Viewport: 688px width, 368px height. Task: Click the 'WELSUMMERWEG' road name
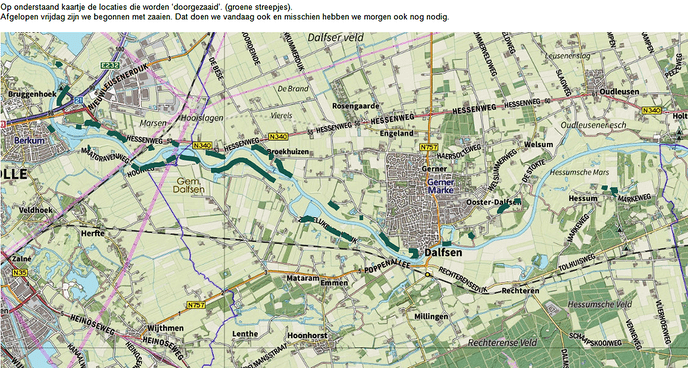coord(502,170)
